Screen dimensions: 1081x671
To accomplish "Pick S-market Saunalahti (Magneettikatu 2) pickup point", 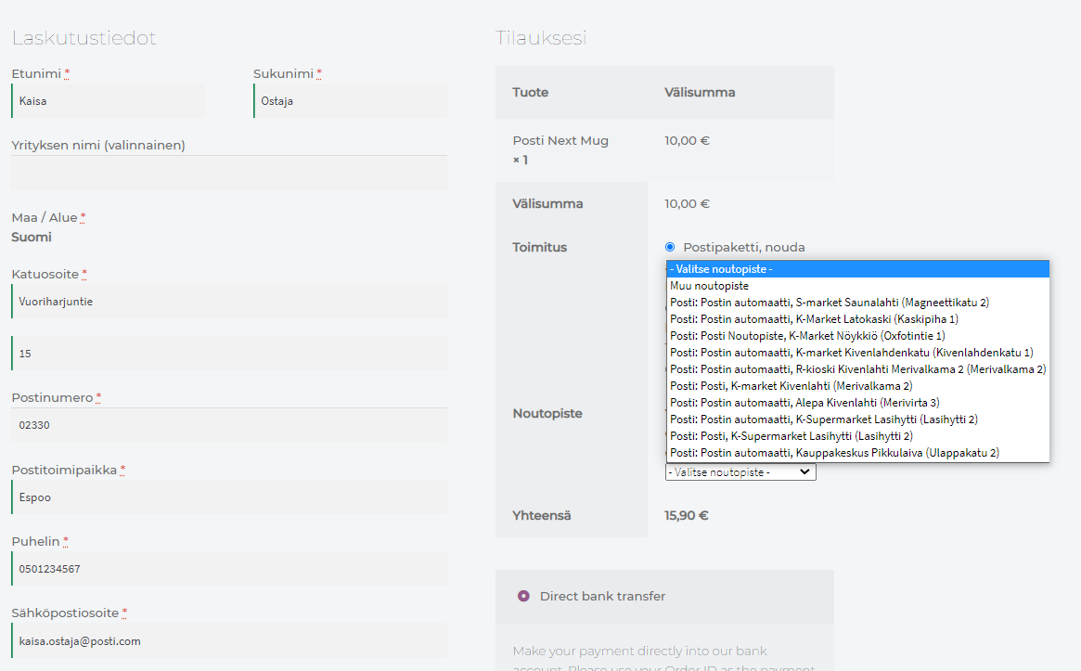I will pos(858,302).
